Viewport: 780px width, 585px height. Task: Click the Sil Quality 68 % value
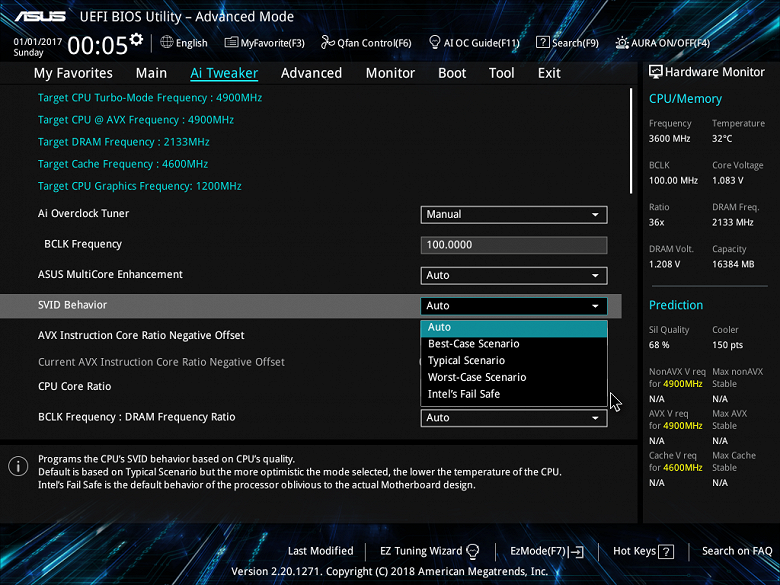tap(659, 345)
